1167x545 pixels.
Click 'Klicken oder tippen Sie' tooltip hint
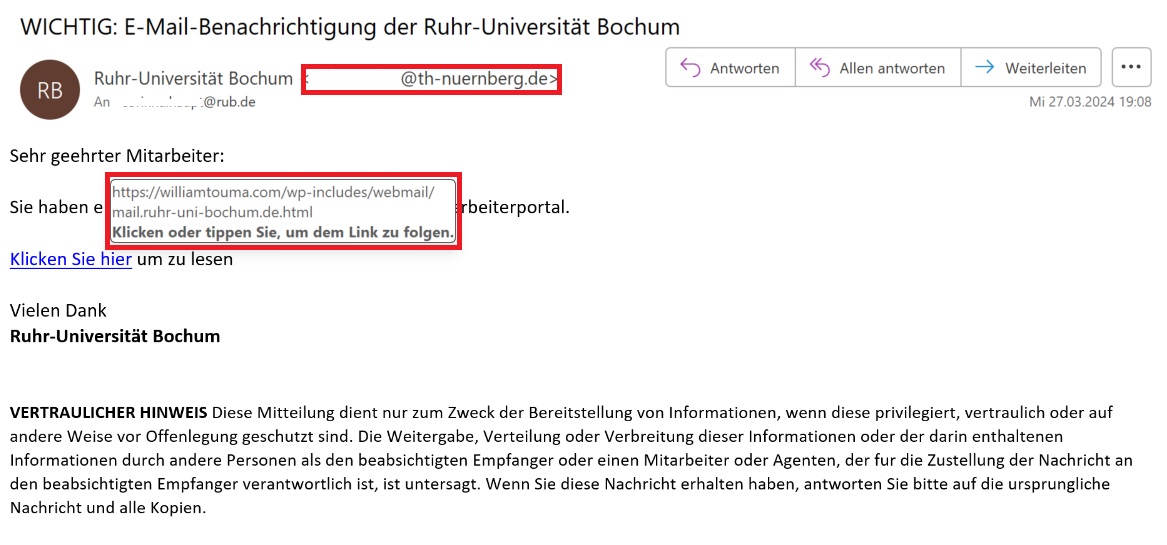coord(283,233)
